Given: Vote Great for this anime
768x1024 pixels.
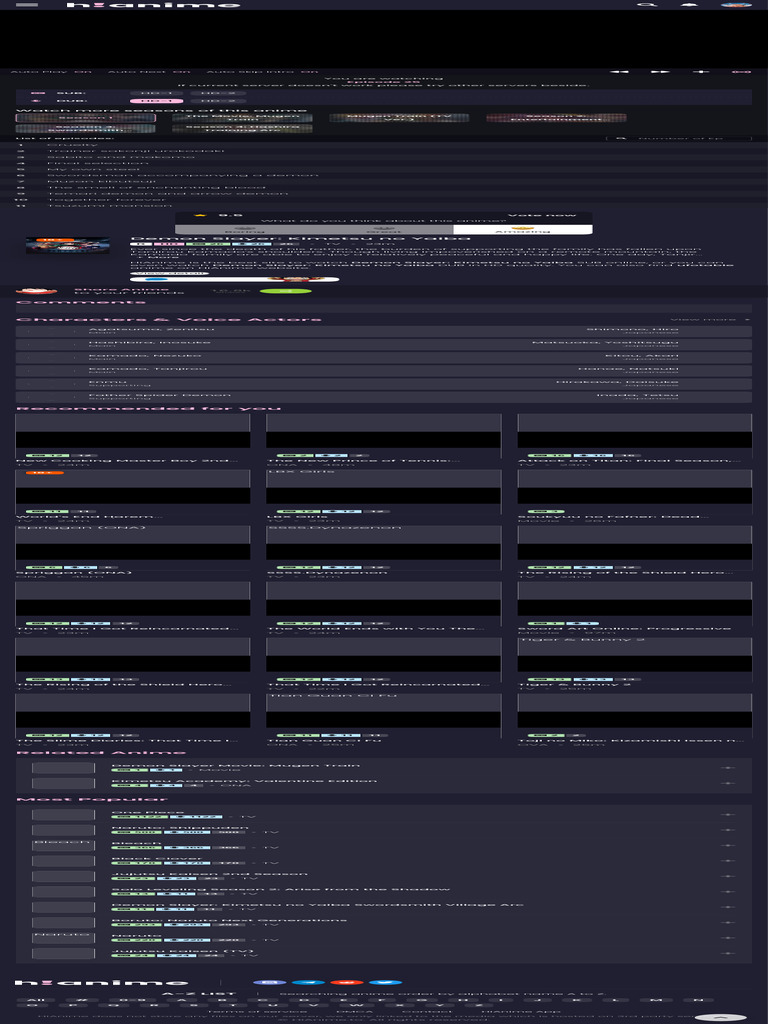Looking at the screenshot, I should (383, 230).
